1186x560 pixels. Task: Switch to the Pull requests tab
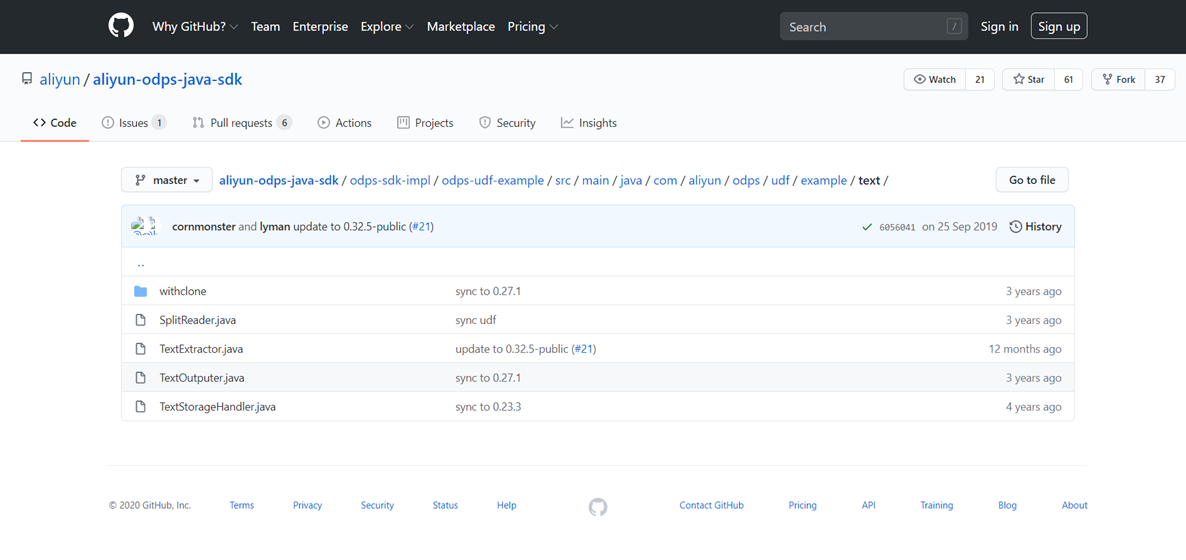tap(242, 123)
